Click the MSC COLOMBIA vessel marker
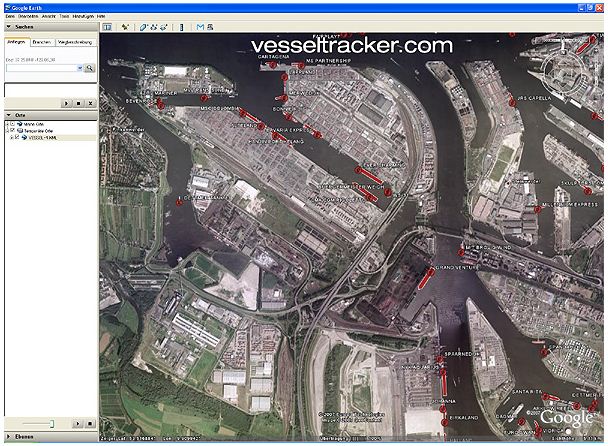The height and width of the screenshot is (446, 608). pyautogui.click(x=243, y=113)
